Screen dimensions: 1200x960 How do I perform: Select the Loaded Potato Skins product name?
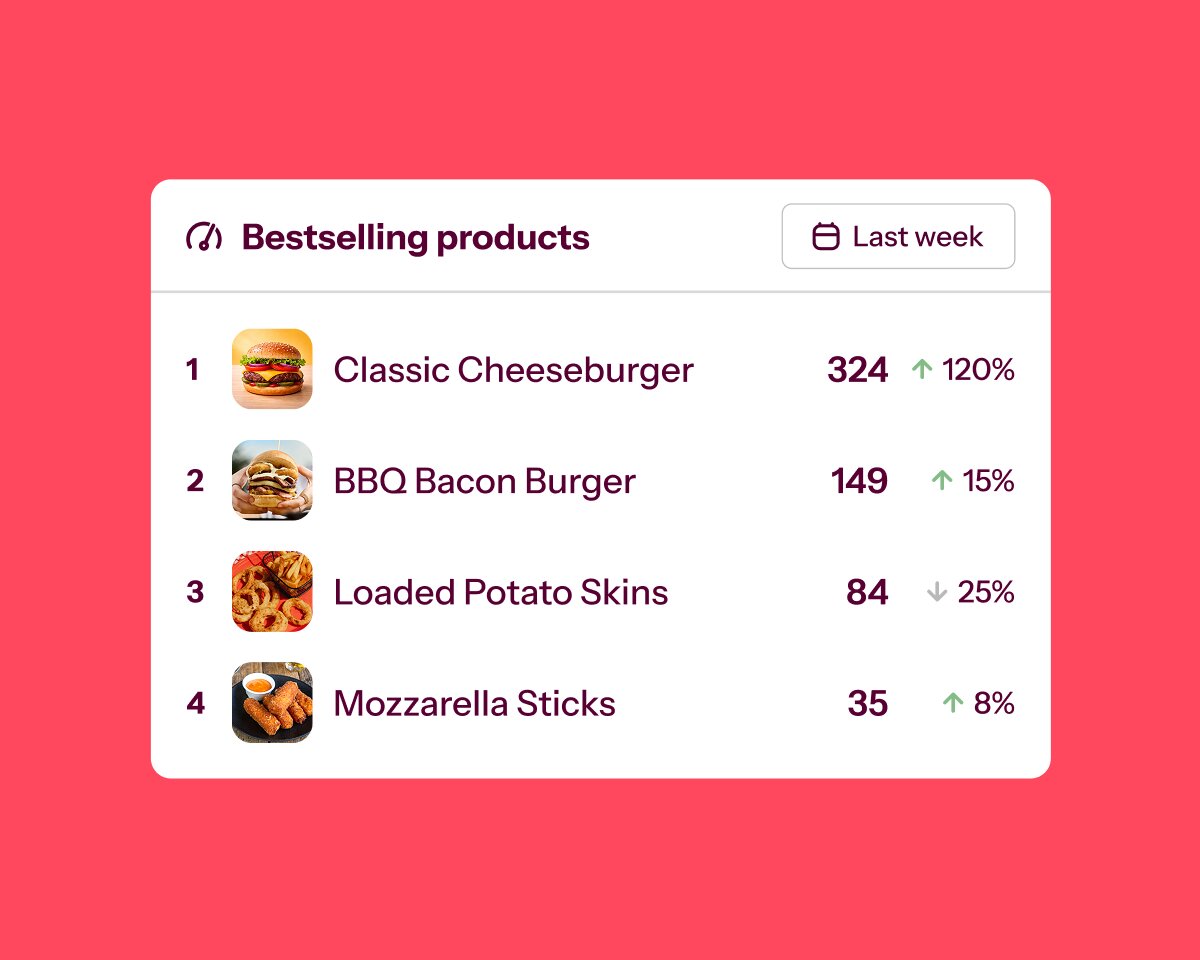pos(500,592)
